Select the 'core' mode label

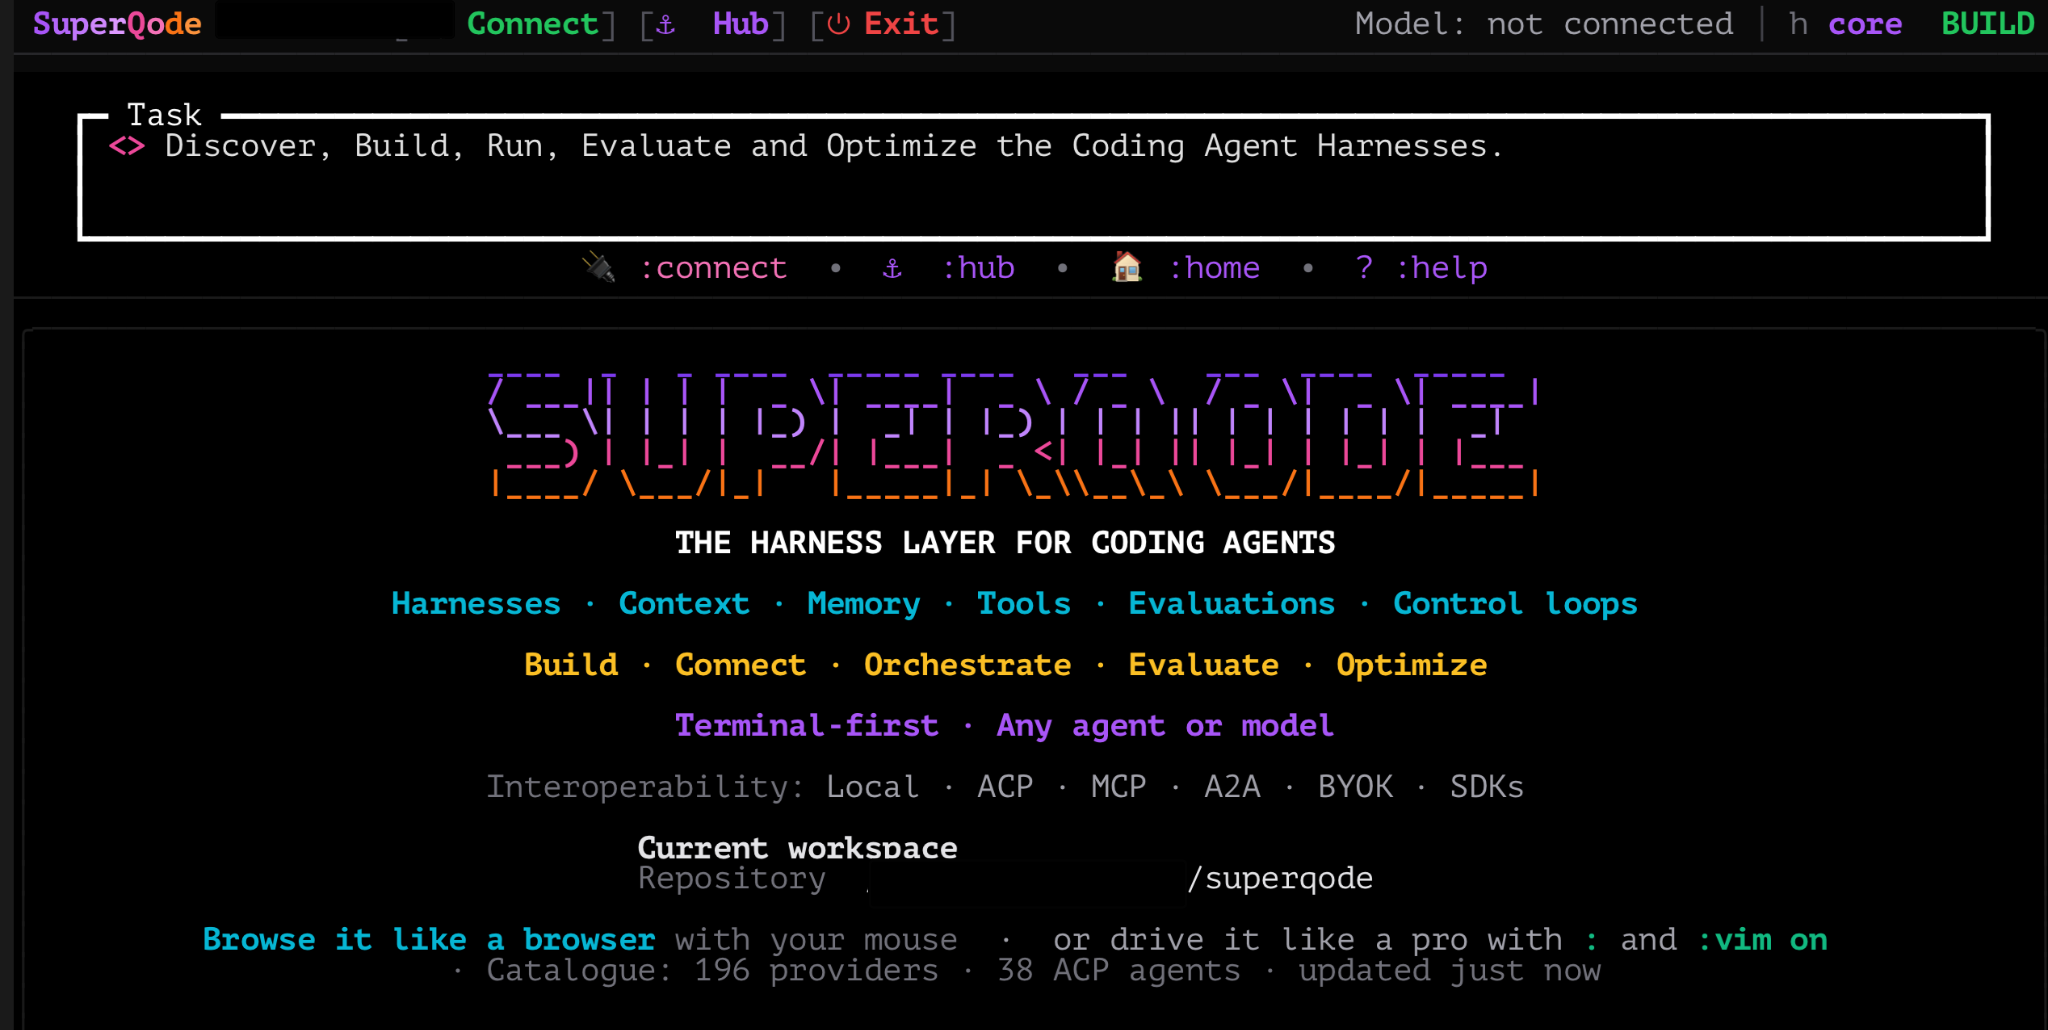tap(1865, 24)
